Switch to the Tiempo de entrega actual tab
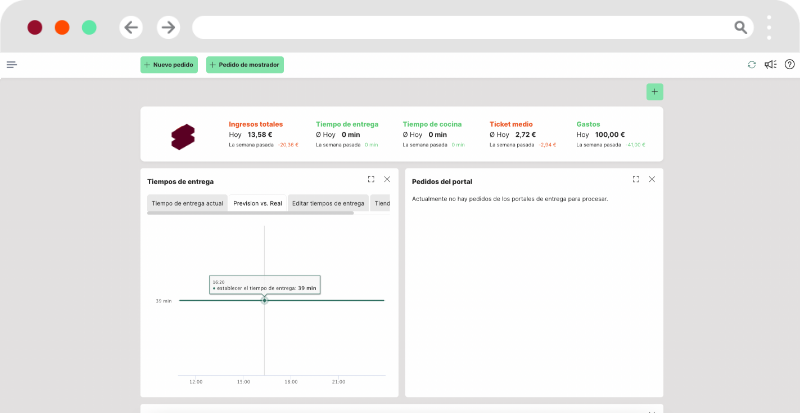This screenshot has width=800, height=413. click(187, 203)
